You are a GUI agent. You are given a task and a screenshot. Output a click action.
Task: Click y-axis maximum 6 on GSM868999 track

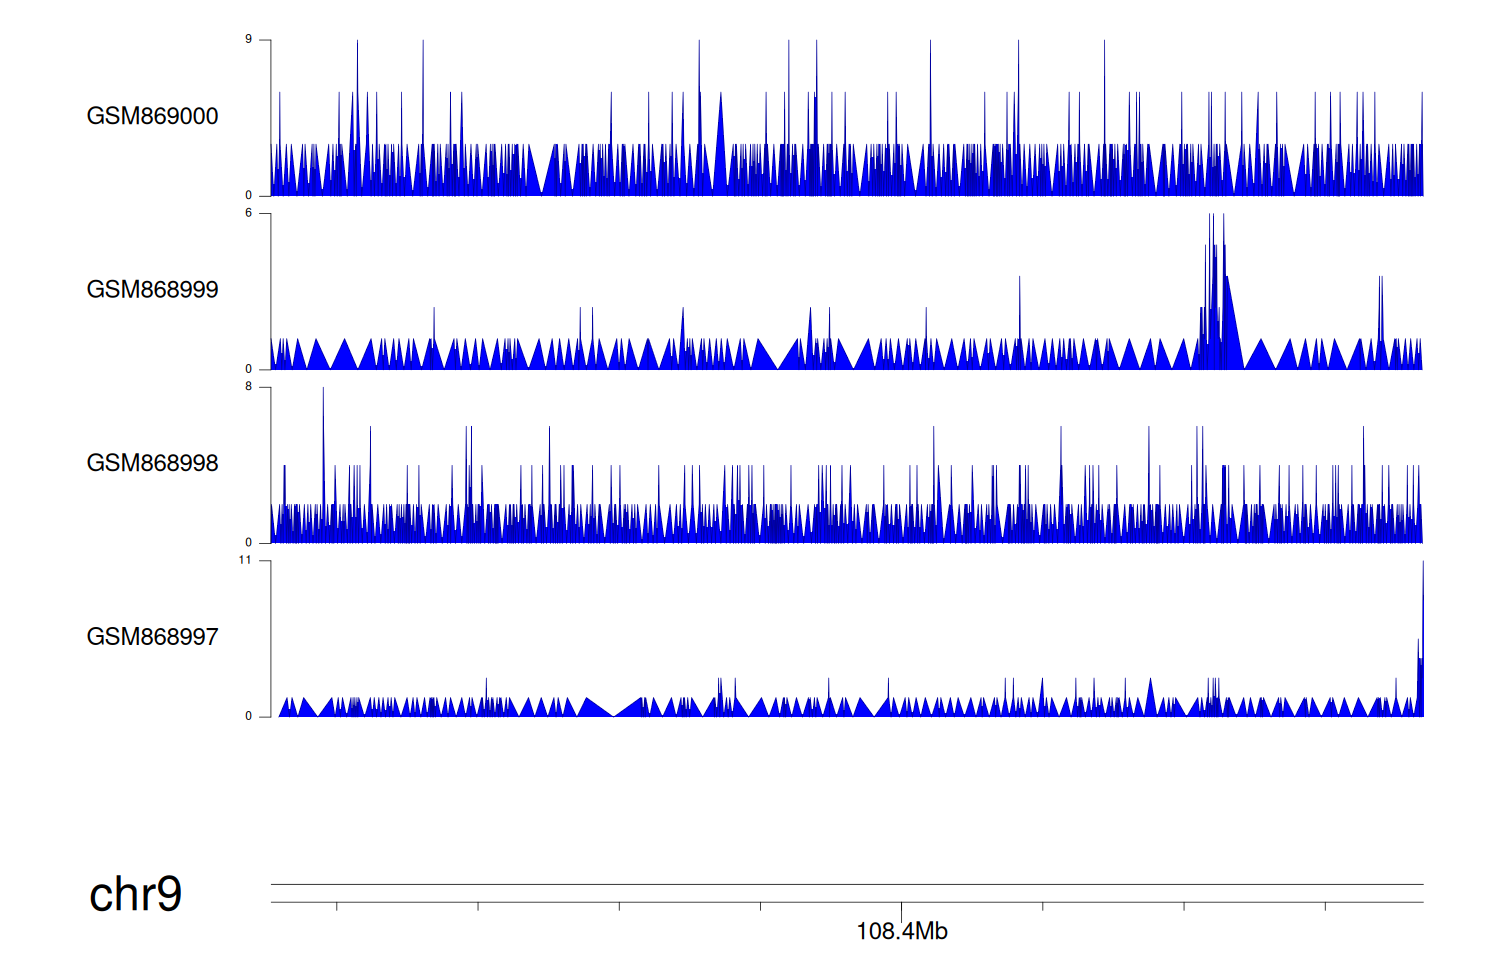[249, 213]
